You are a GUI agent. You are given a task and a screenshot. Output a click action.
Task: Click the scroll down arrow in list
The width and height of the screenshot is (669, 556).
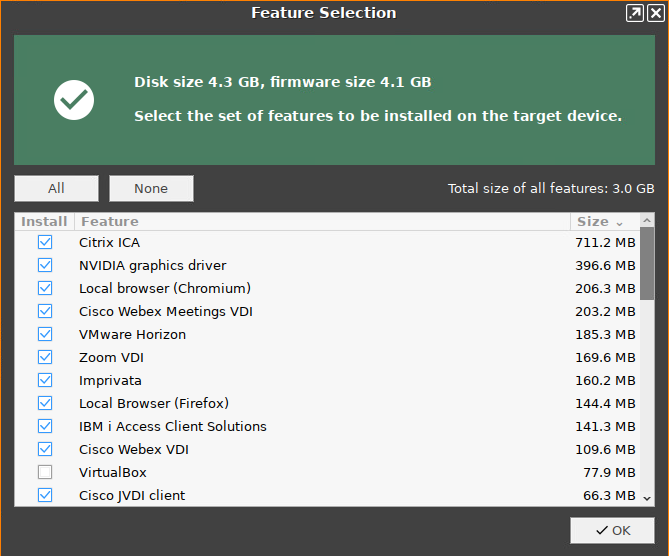[647, 497]
